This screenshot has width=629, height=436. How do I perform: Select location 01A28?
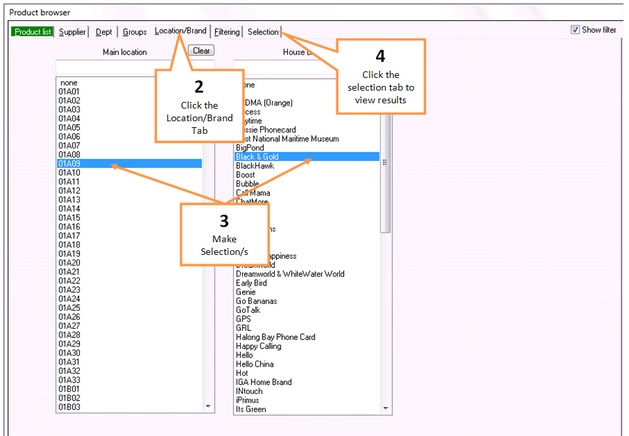point(129,335)
